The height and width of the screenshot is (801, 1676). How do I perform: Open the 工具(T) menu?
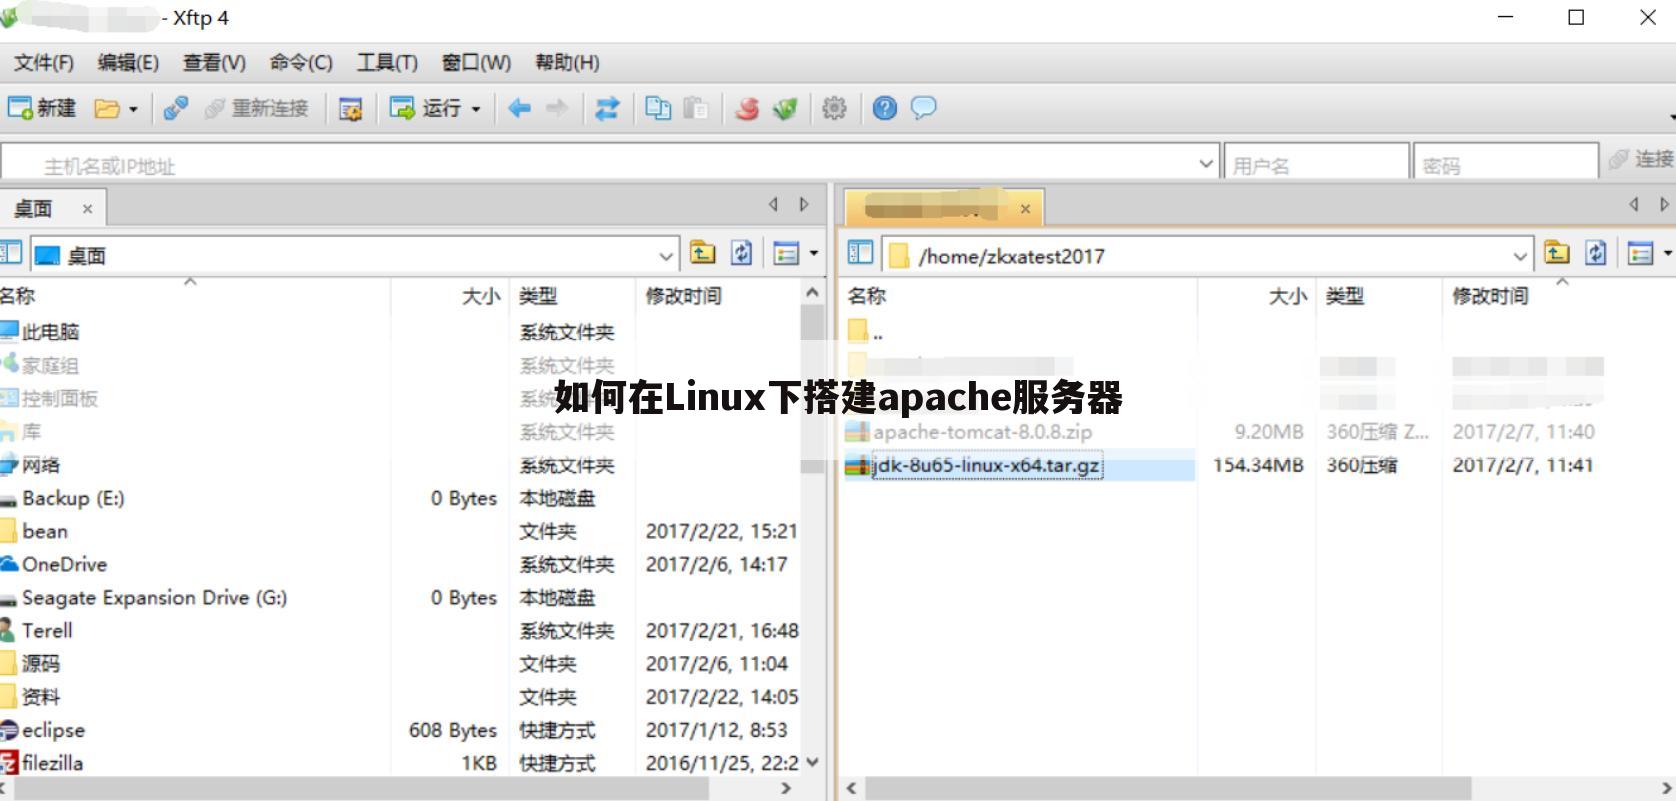click(x=387, y=62)
